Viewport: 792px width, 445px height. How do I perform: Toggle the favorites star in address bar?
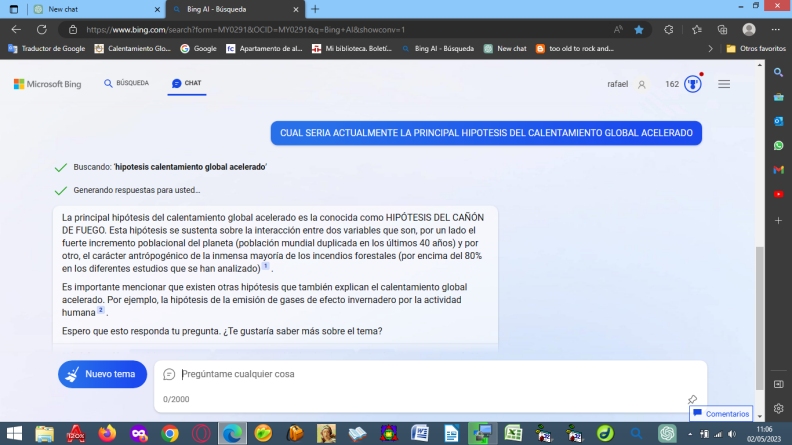tap(639, 29)
